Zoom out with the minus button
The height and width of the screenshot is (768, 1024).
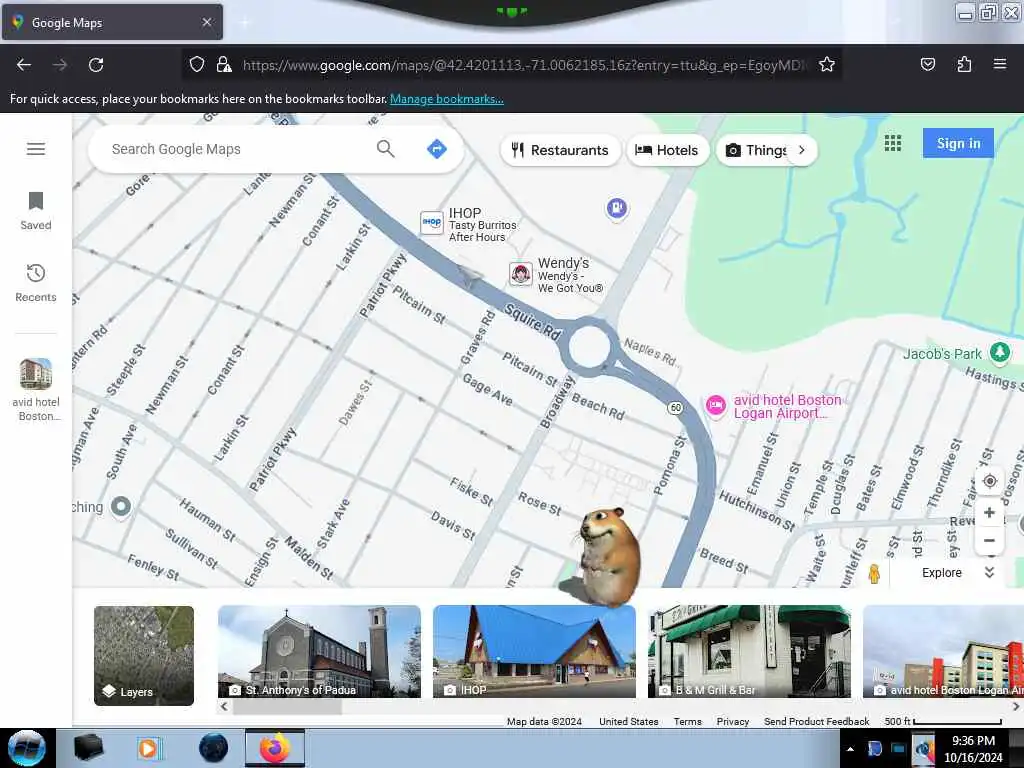pyautogui.click(x=989, y=541)
